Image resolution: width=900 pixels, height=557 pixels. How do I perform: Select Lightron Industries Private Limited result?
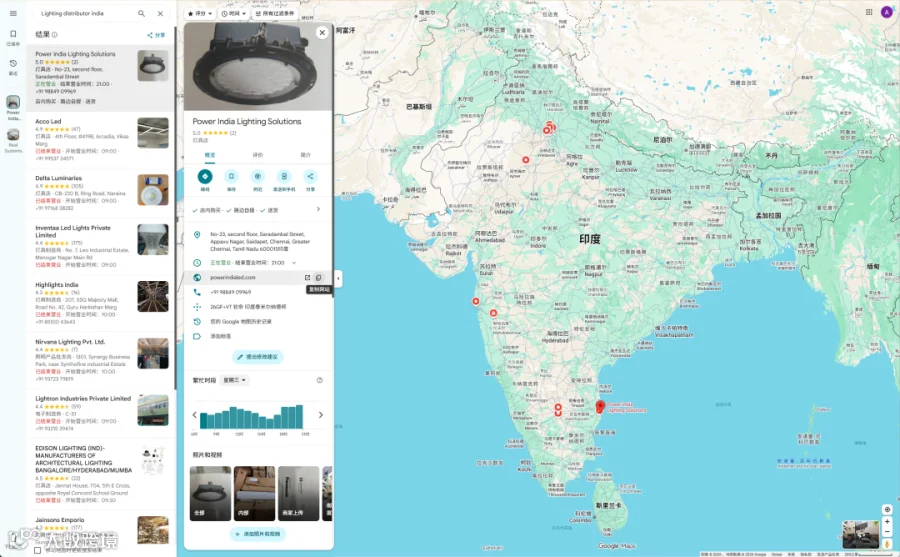102,413
